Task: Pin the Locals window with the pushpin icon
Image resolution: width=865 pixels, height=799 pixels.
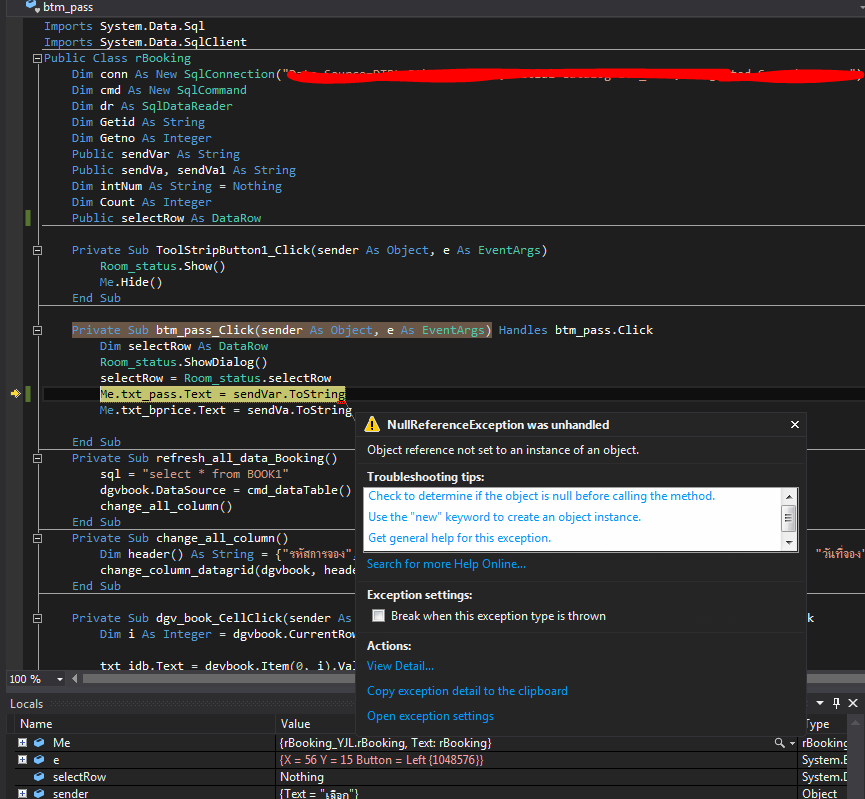Action: (x=836, y=703)
